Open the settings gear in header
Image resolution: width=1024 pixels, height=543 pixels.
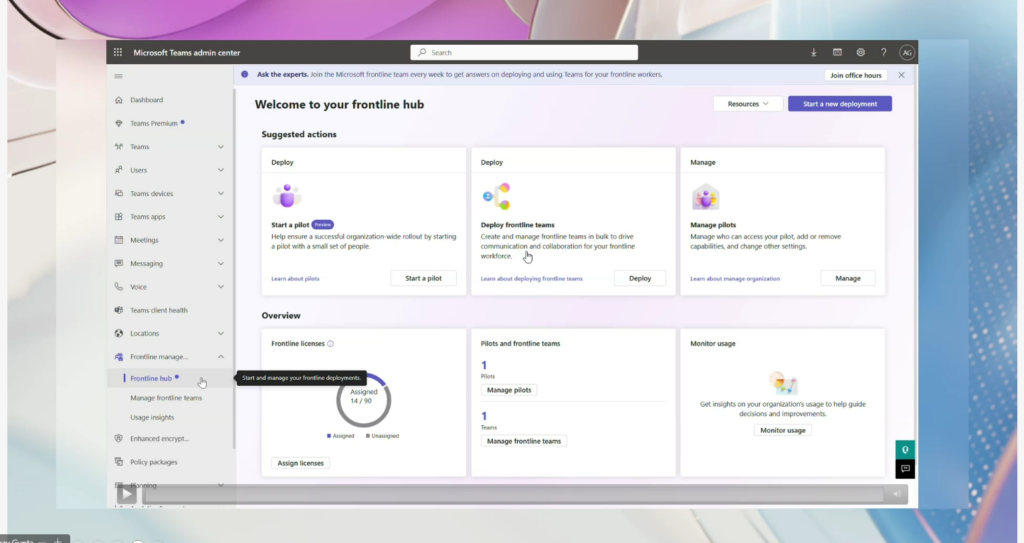[861, 52]
